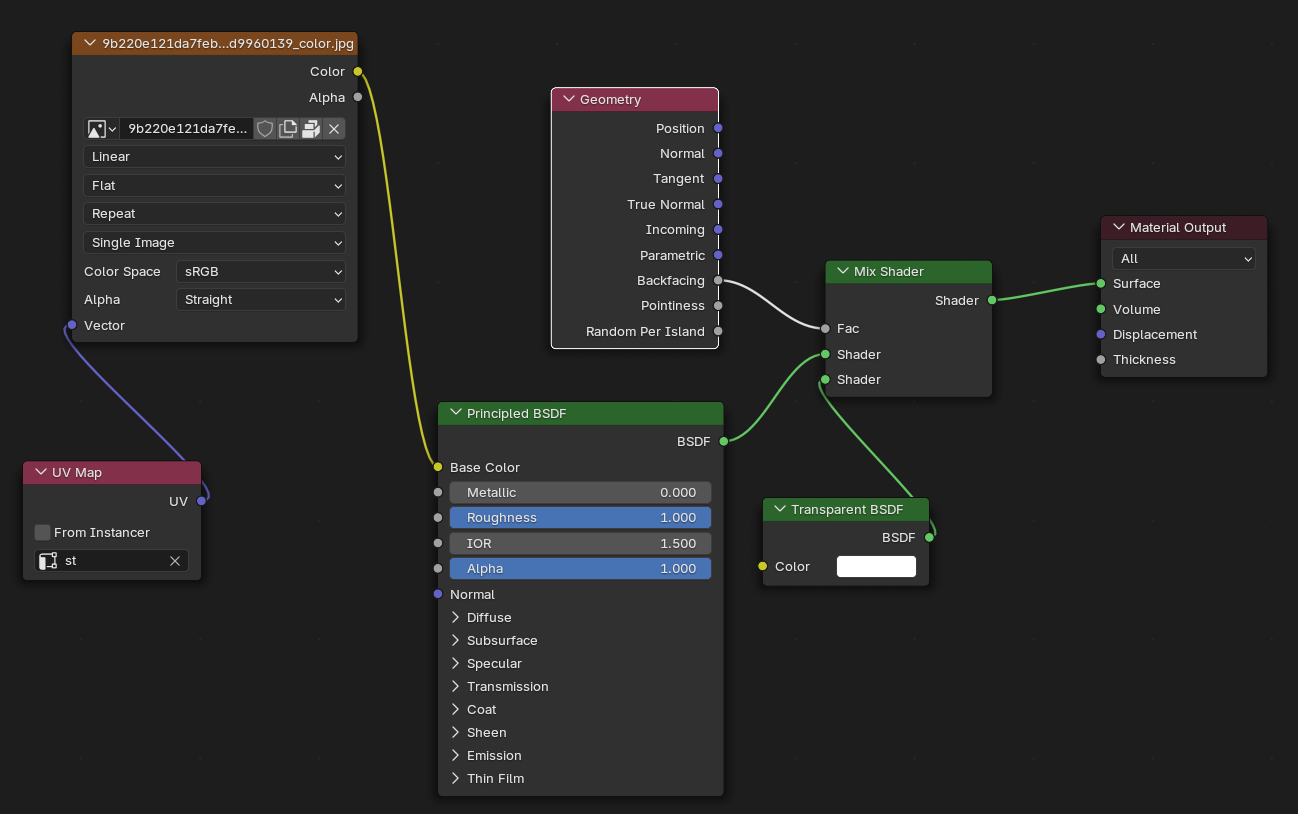Open the Linear interpolation dropdown

pyautogui.click(x=214, y=157)
